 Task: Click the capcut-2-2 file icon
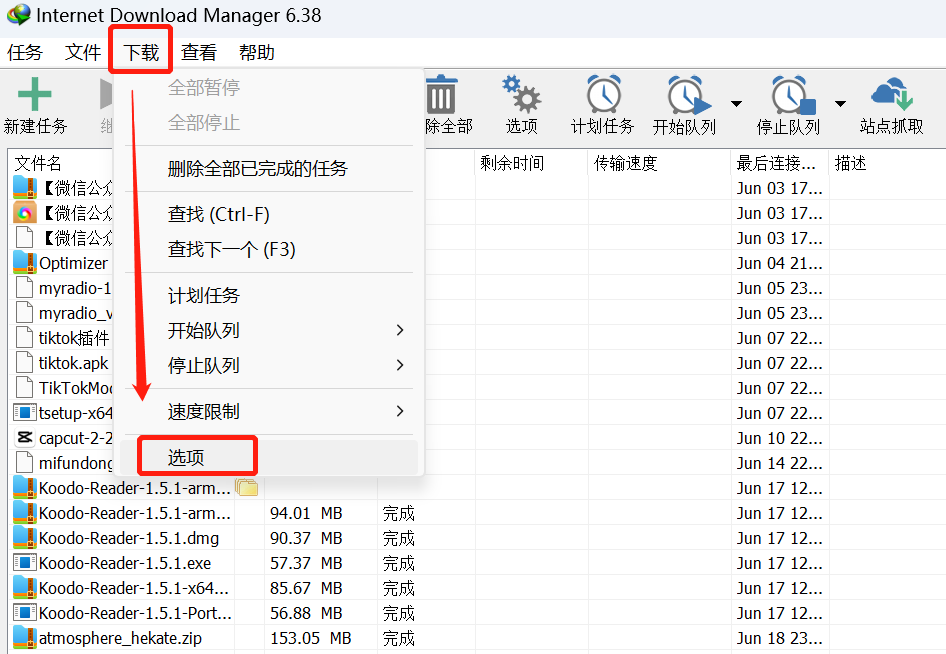pyautogui.click(x=25, y=437)
